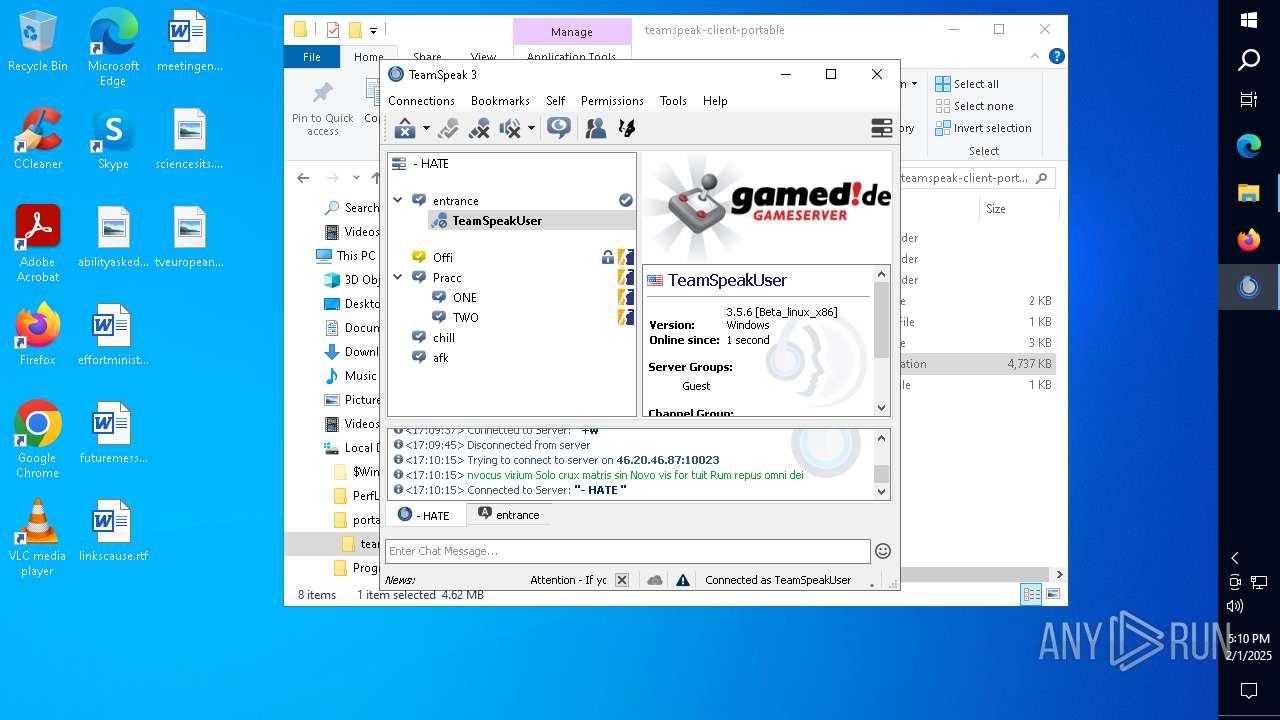1280x720 pixels.
Task: Click TeamSpeak icon in taskbar
Action: point(1249,287)
